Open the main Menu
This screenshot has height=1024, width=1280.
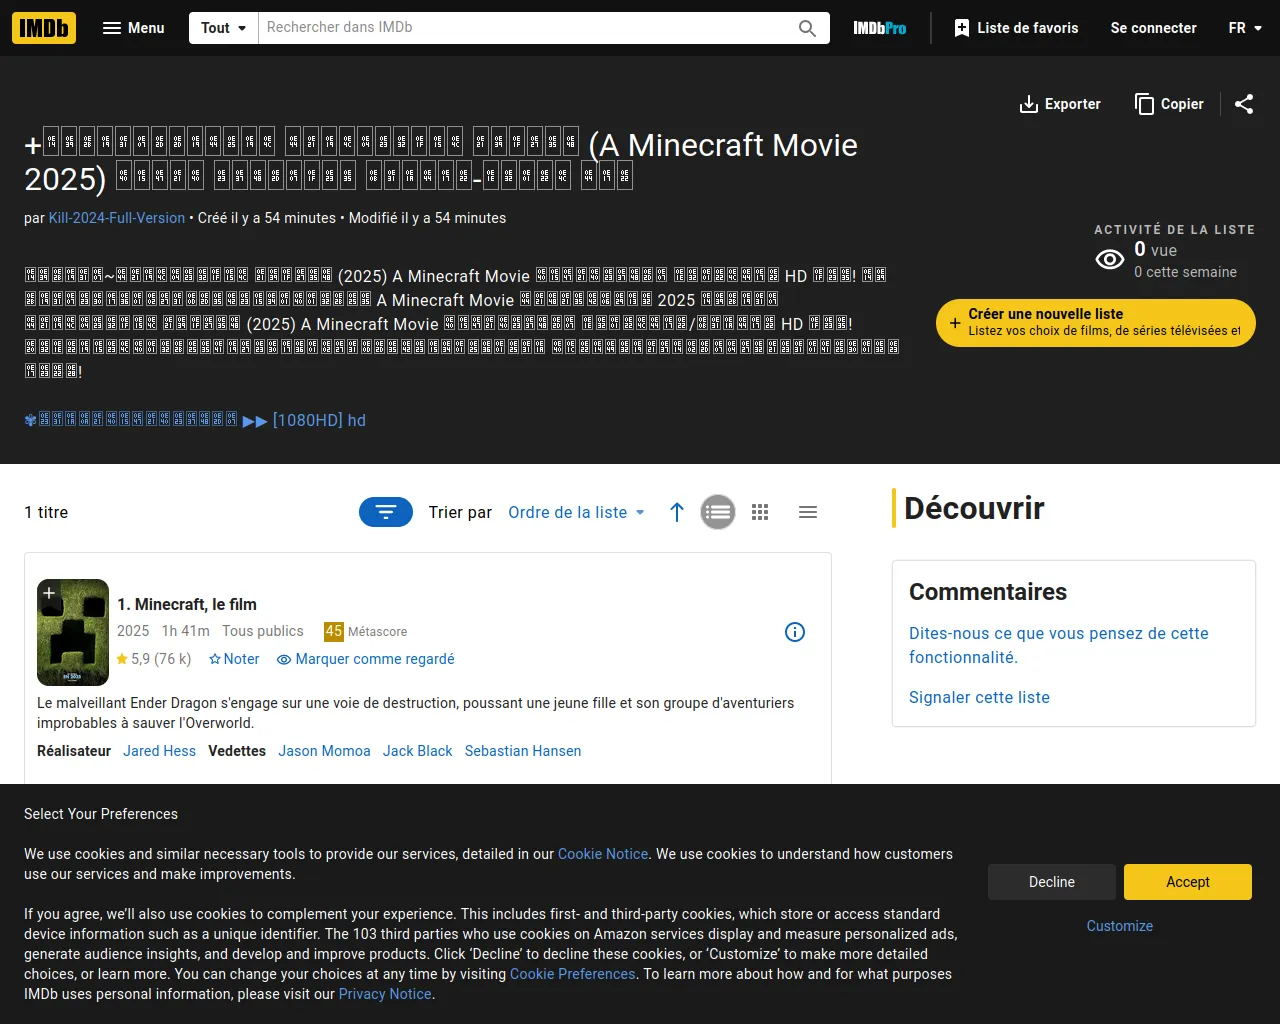point(133,28)
